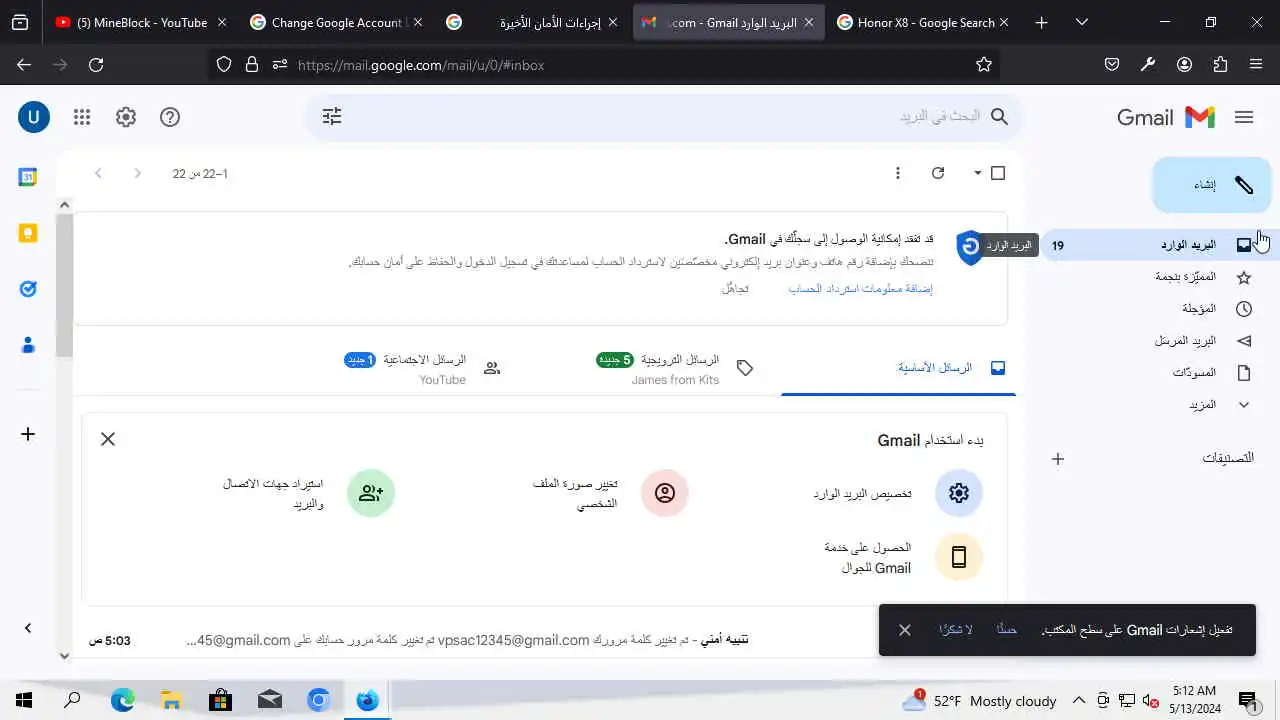
Task: Click the Gmail logo
Action: tap(1166, 117)
